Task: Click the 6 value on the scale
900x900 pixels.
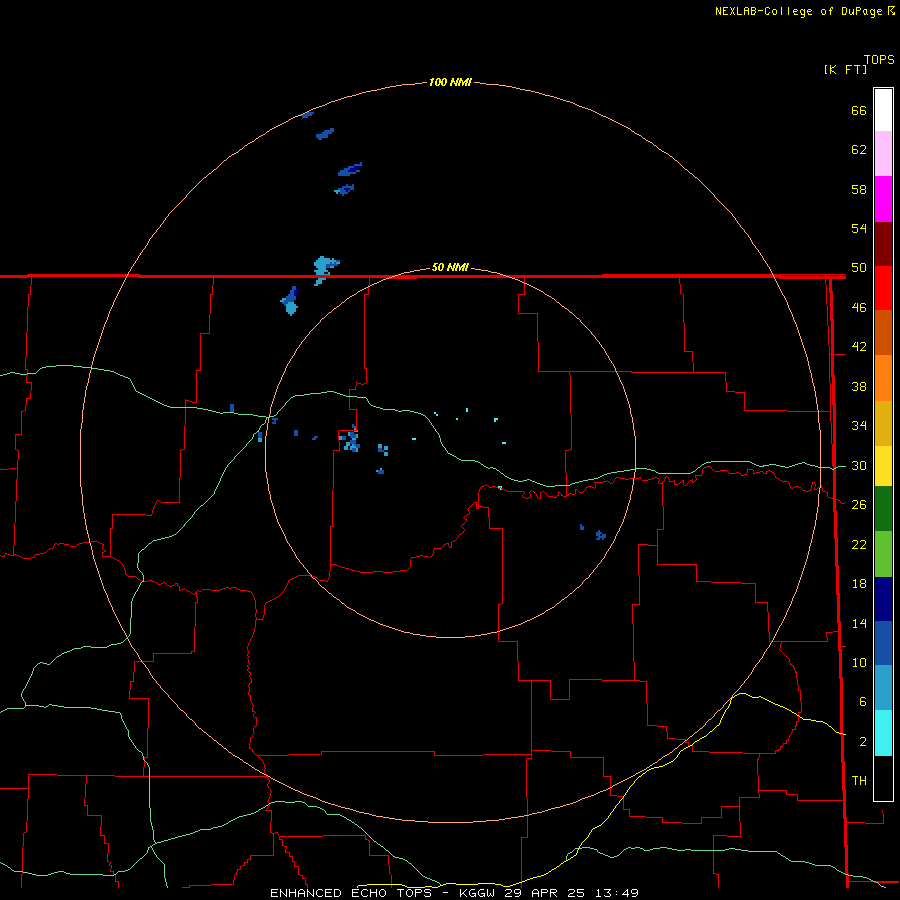Action: point(863,702)
